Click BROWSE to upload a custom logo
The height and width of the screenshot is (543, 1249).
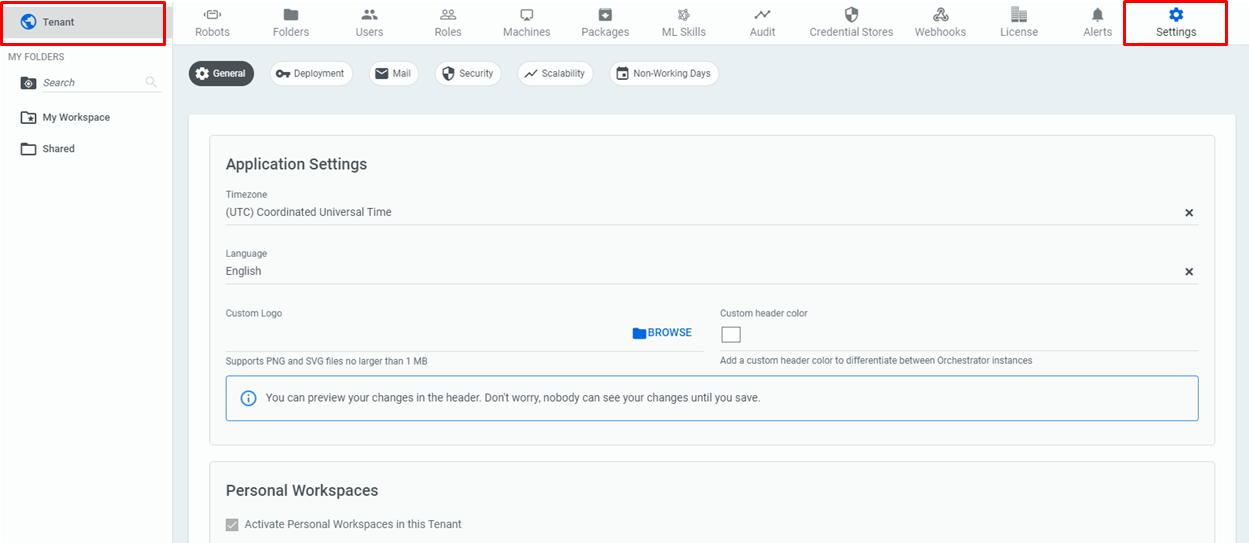(662, 333)
